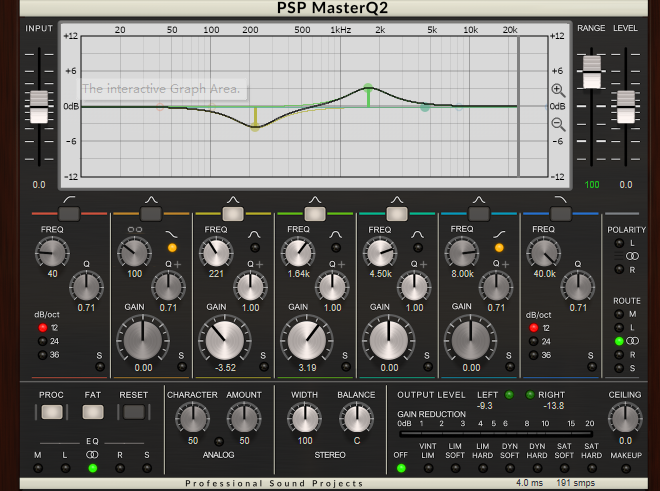Set ROUTE to L

(x=619, y=328)
